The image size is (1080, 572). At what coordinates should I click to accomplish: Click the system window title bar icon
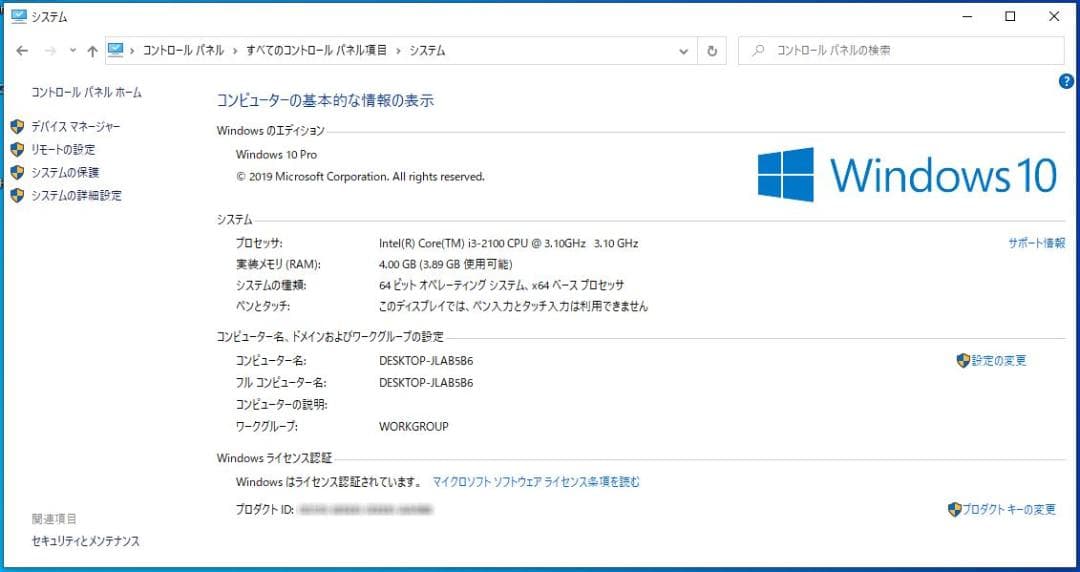point(19,17)
